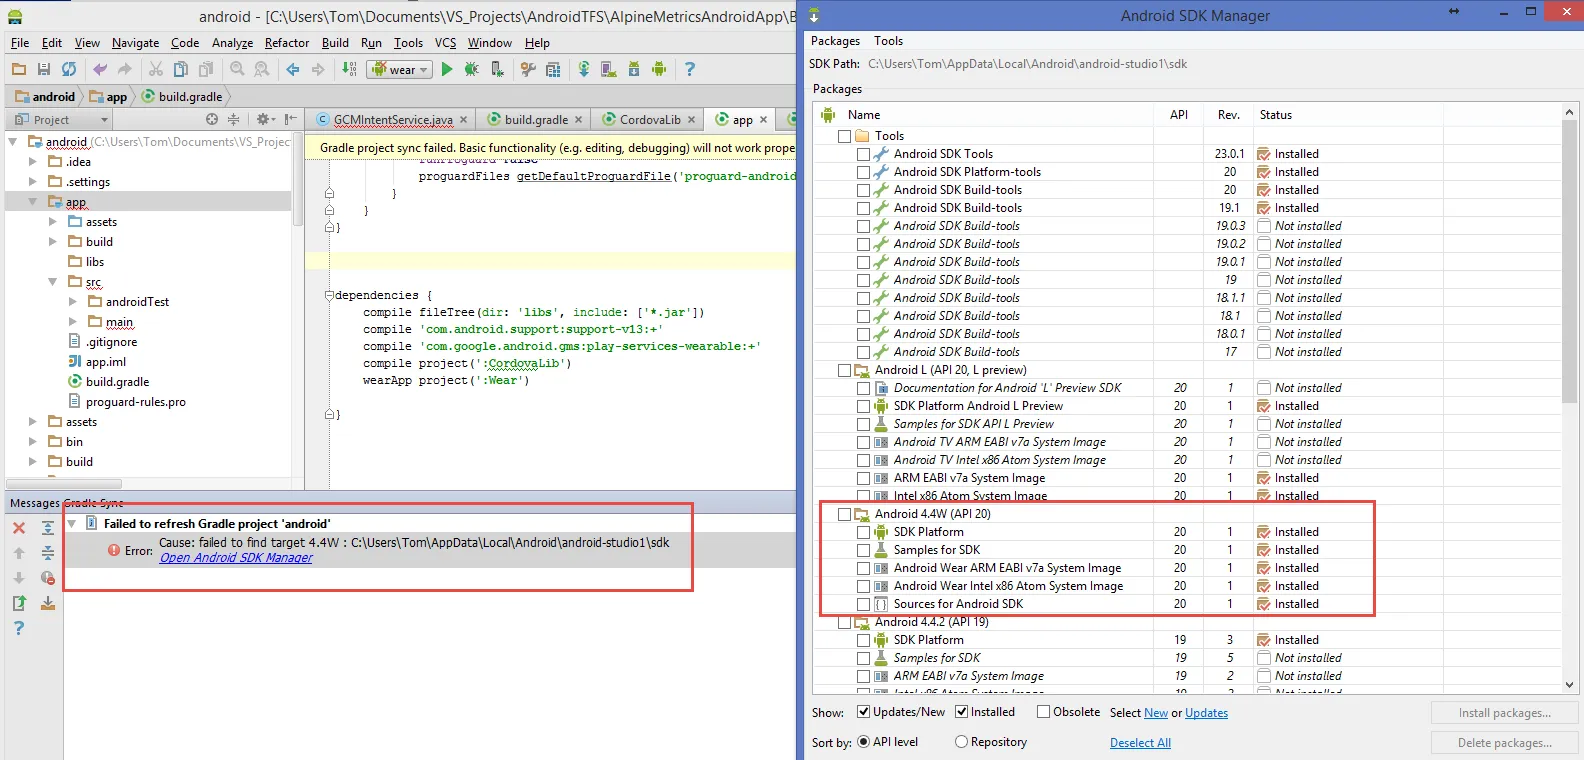
Task: Click the Synchronize toolbar icon
Action: tap(69, 69)
